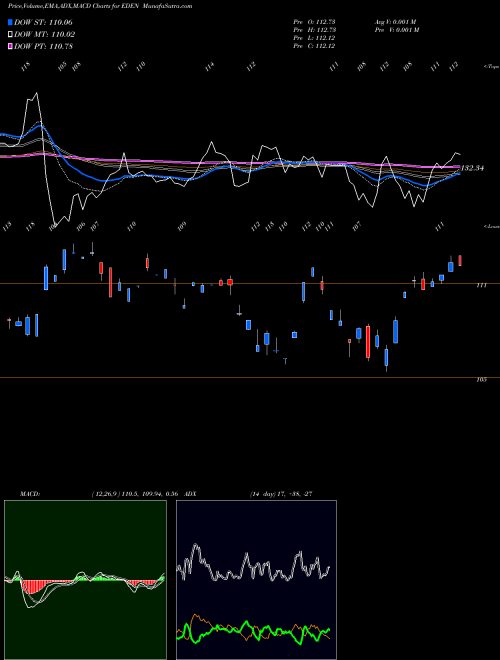
Task: Click the 'Pre V: 0.001 M' volume text
Action: pyautogui.click(x=396, y=30)
